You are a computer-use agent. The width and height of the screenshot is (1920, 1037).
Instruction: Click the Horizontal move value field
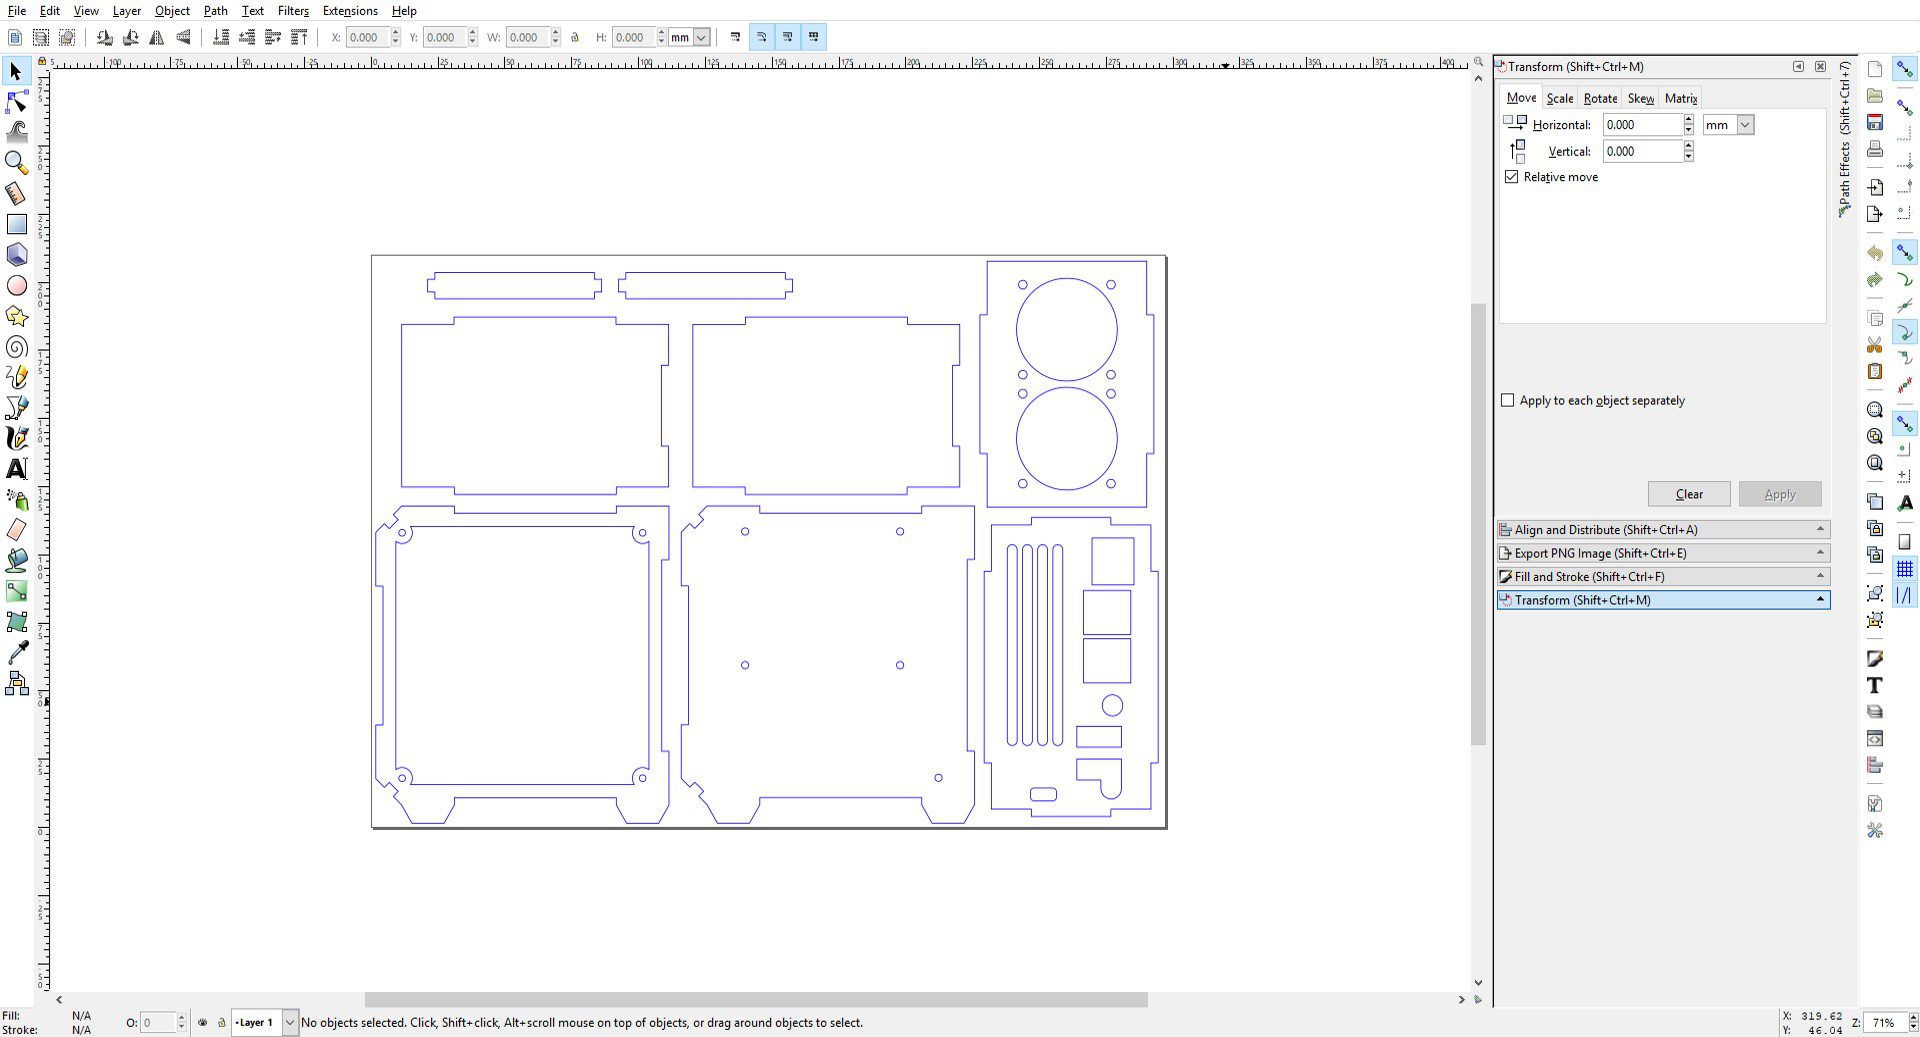[1641, 125]
